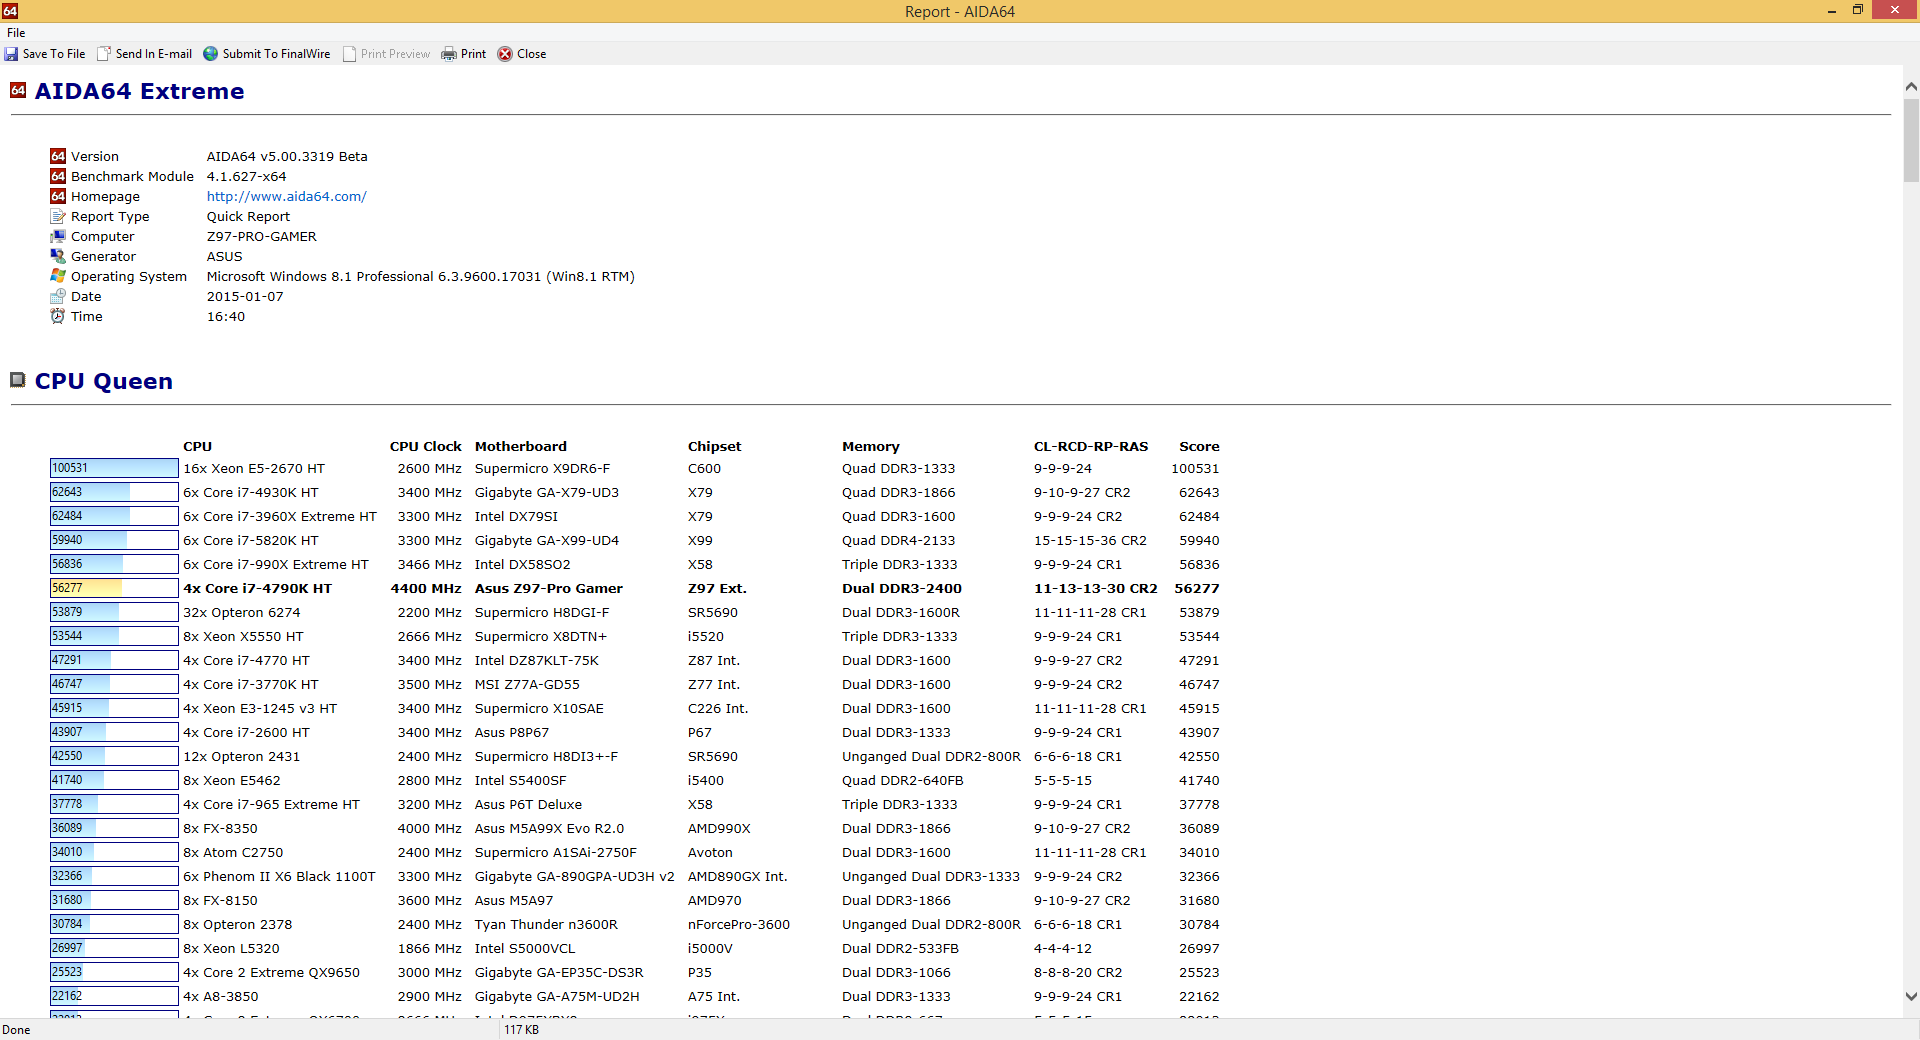Click the 4x A8-3850 entry
The height and width of the screenshot is (1040, 1920).
(x=220, y=996)
